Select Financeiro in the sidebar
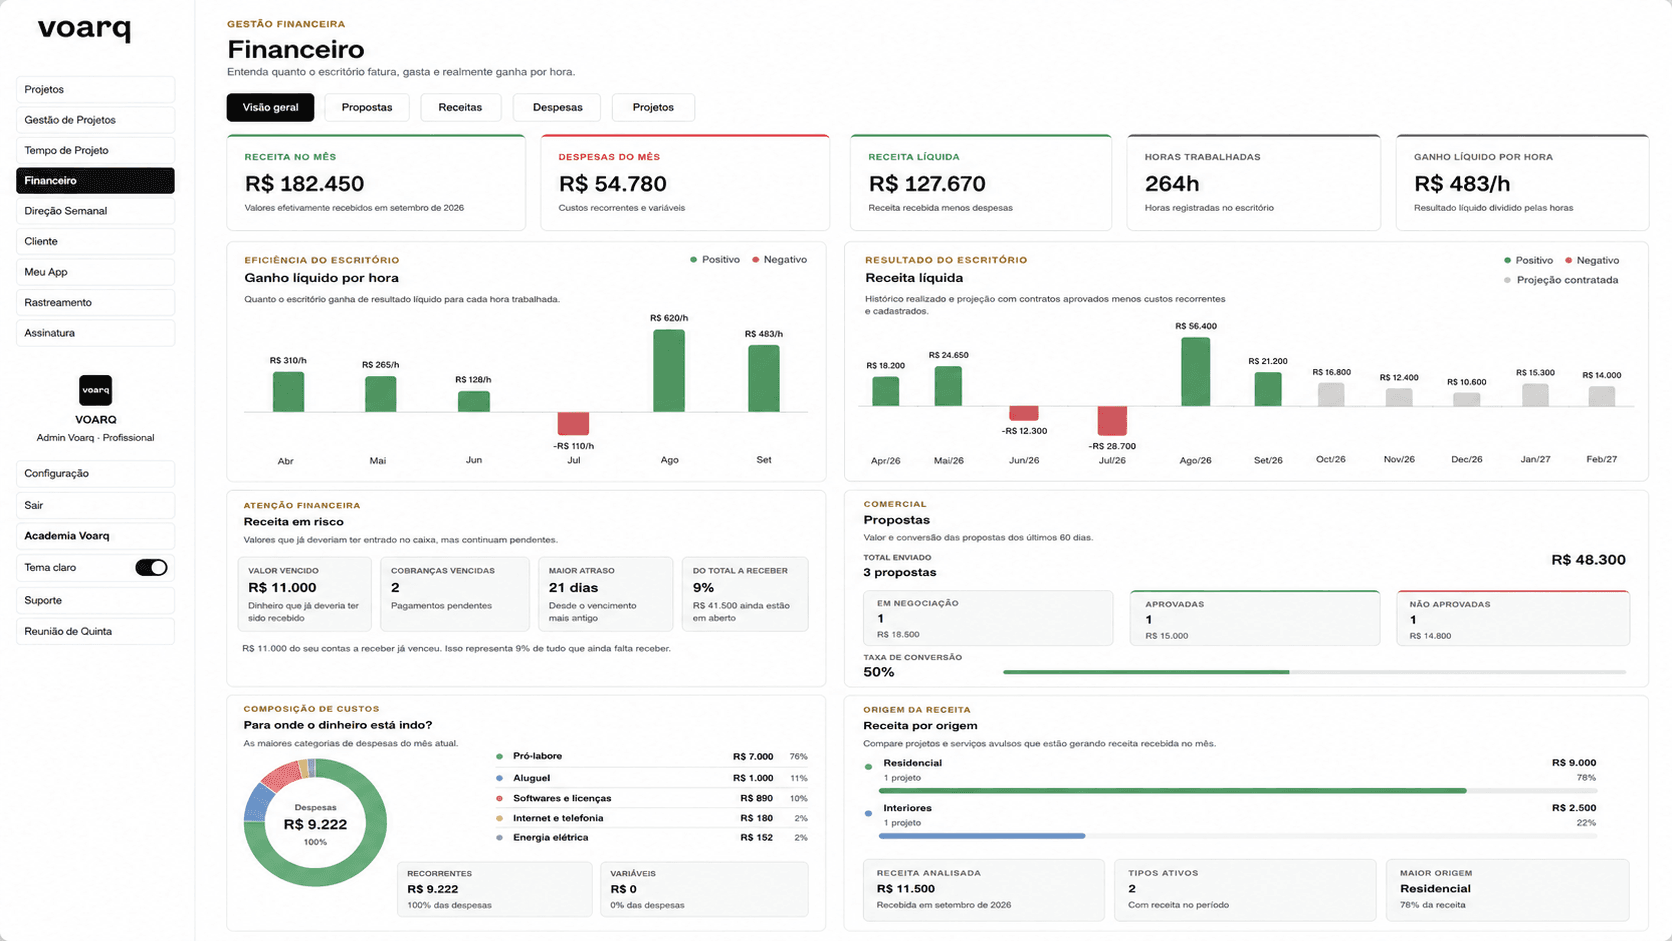 point(95,180)
